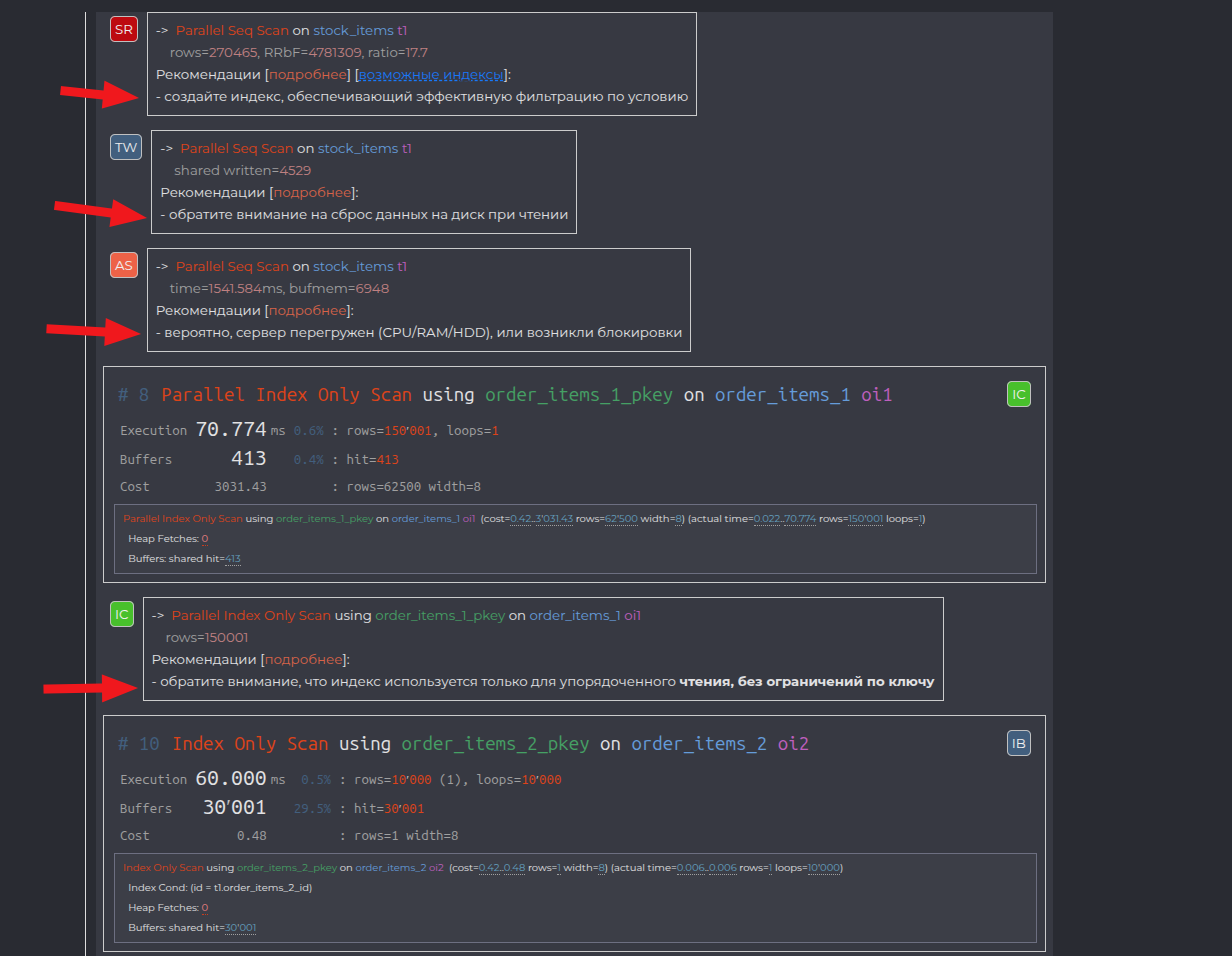
Task: Click the red SR node badge
Action: 123,29
